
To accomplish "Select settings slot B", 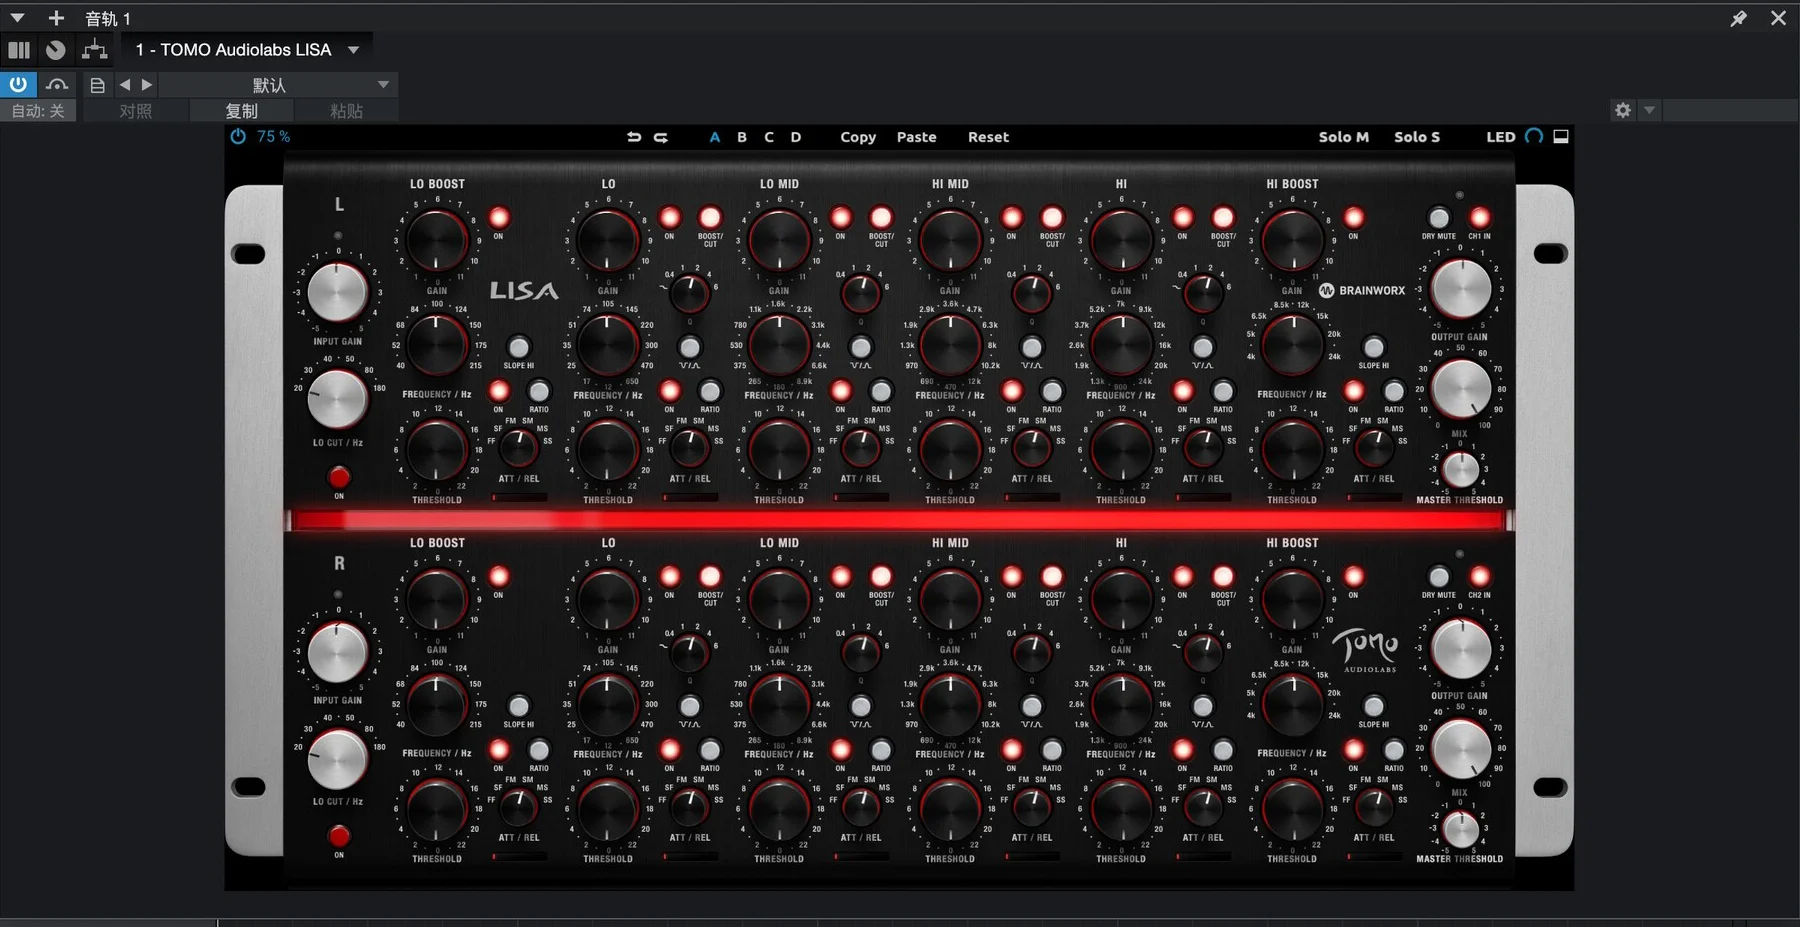I will [x=742, y=137].
